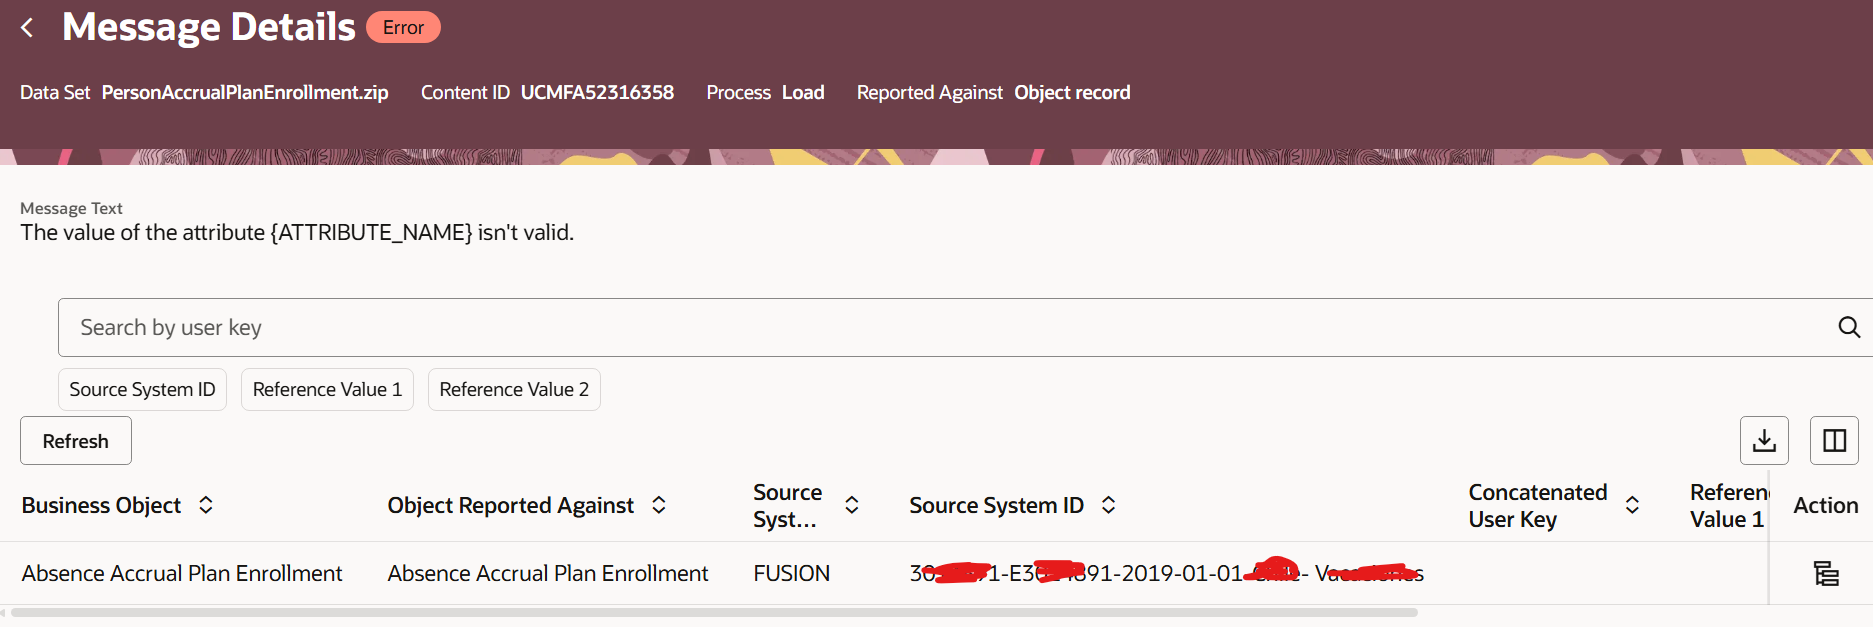
Task: Click the horizontal table scrollbar
Action: 714,612
